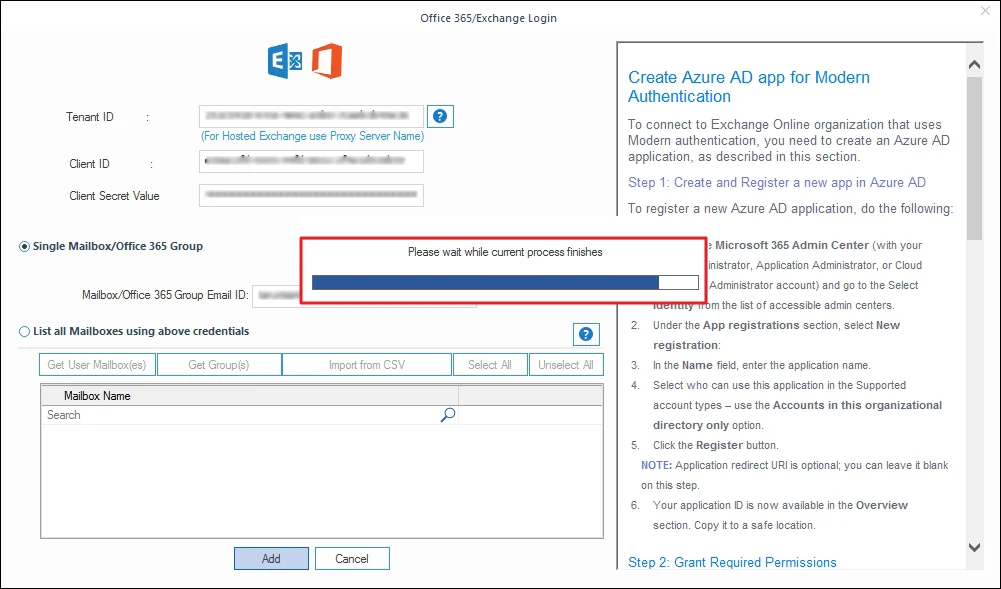This screenshot has height=589, width=1001.
Task: Click the Select All button
Action: [x=490, y=365]
